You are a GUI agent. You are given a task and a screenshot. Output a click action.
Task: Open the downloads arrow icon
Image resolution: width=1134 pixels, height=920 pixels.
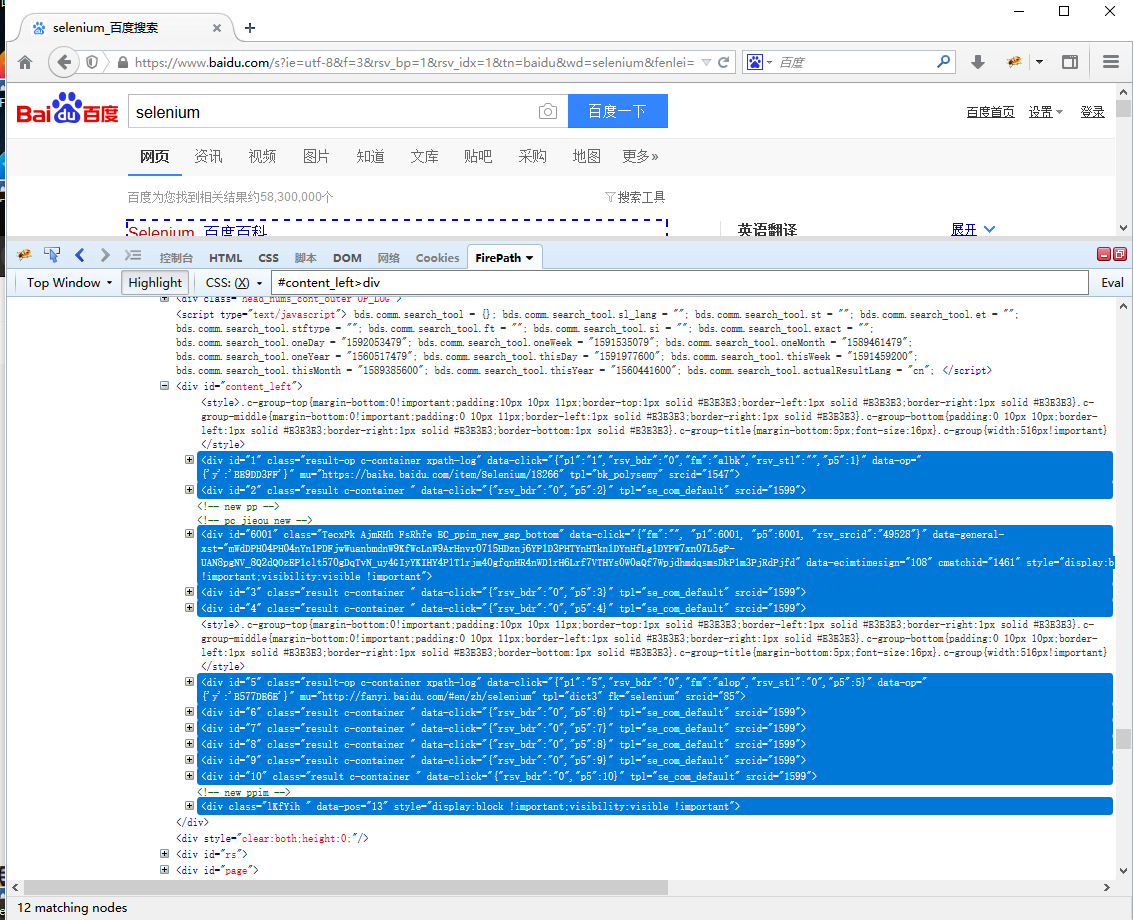978,62
